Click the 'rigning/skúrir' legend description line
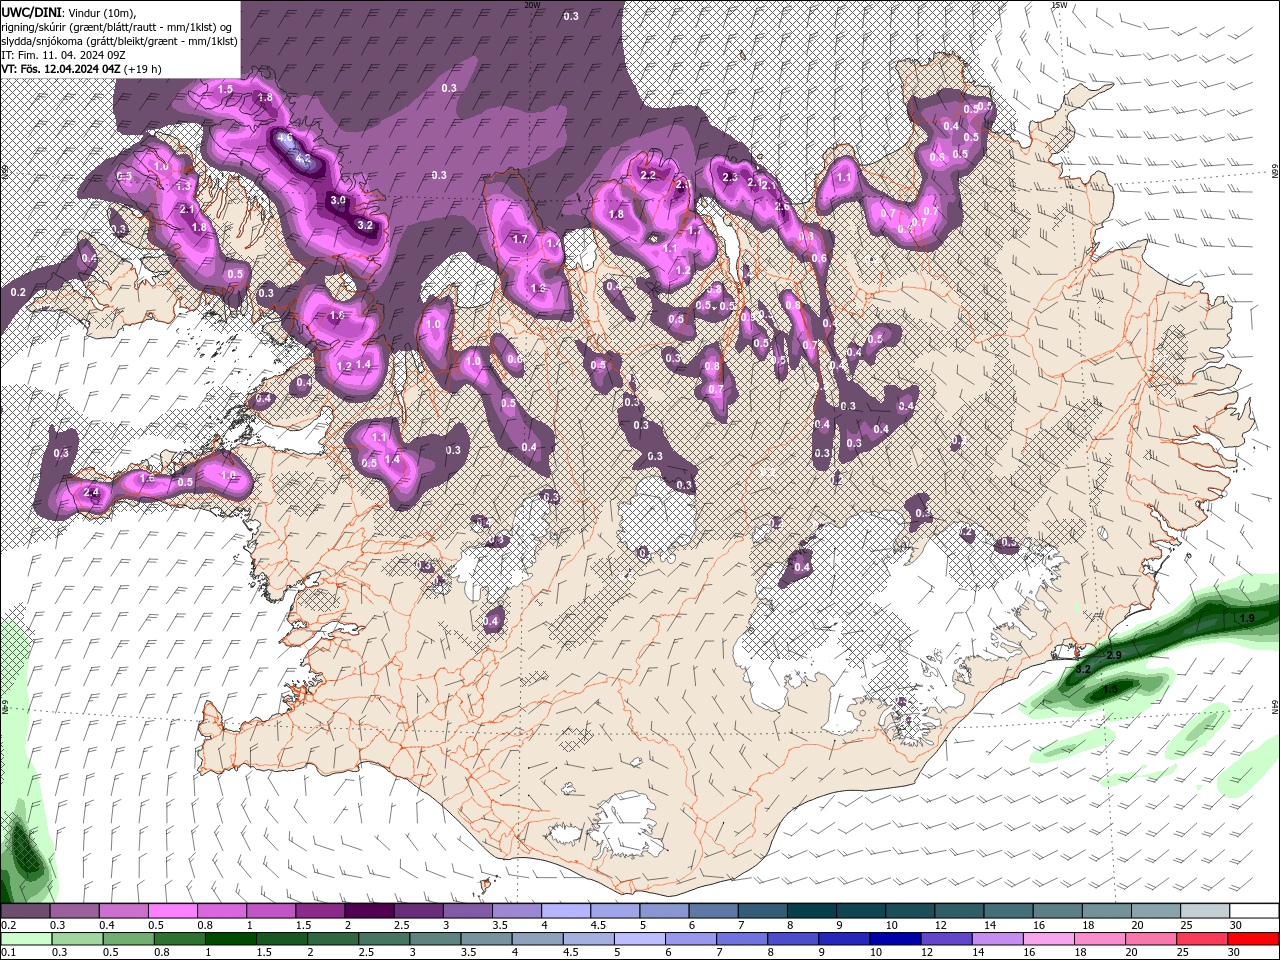 click(118, 26)
